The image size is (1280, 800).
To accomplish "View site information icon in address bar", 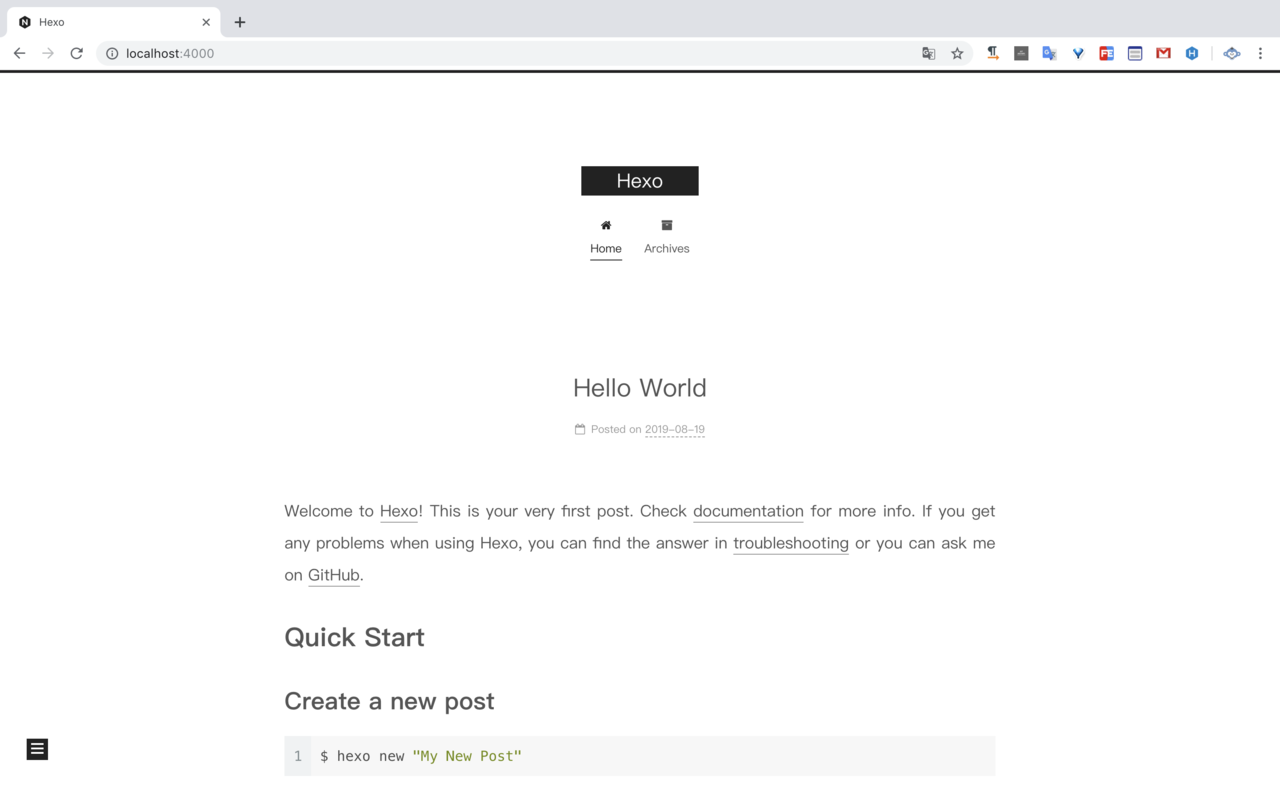I will tap(112, 53).
